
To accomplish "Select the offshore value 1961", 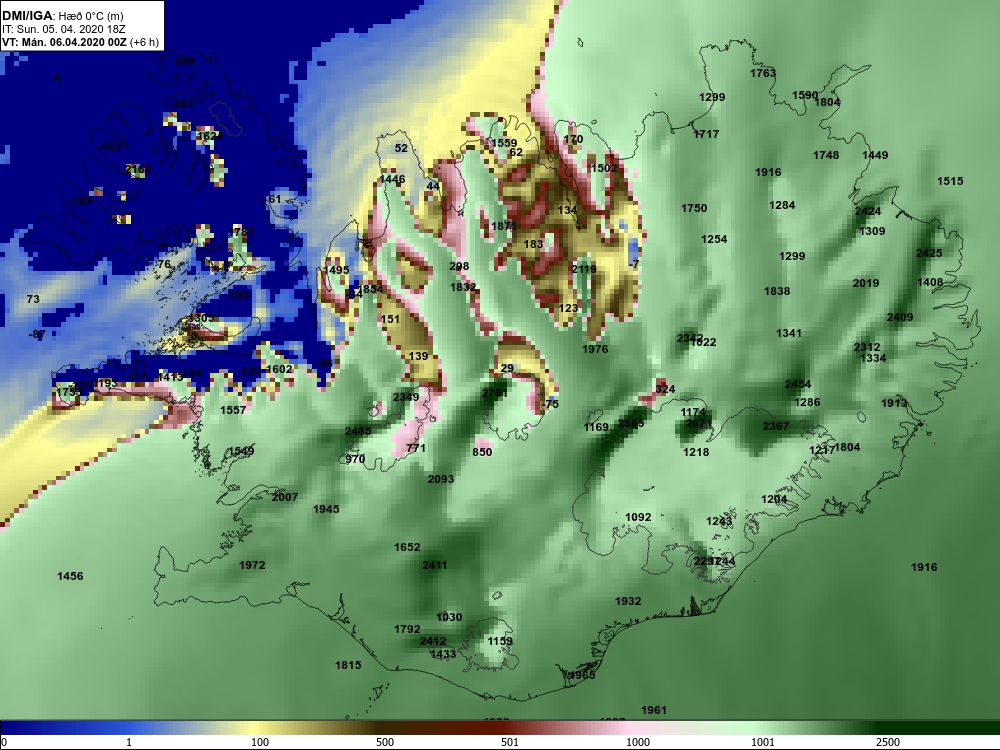I will click(x=654, y=710).
